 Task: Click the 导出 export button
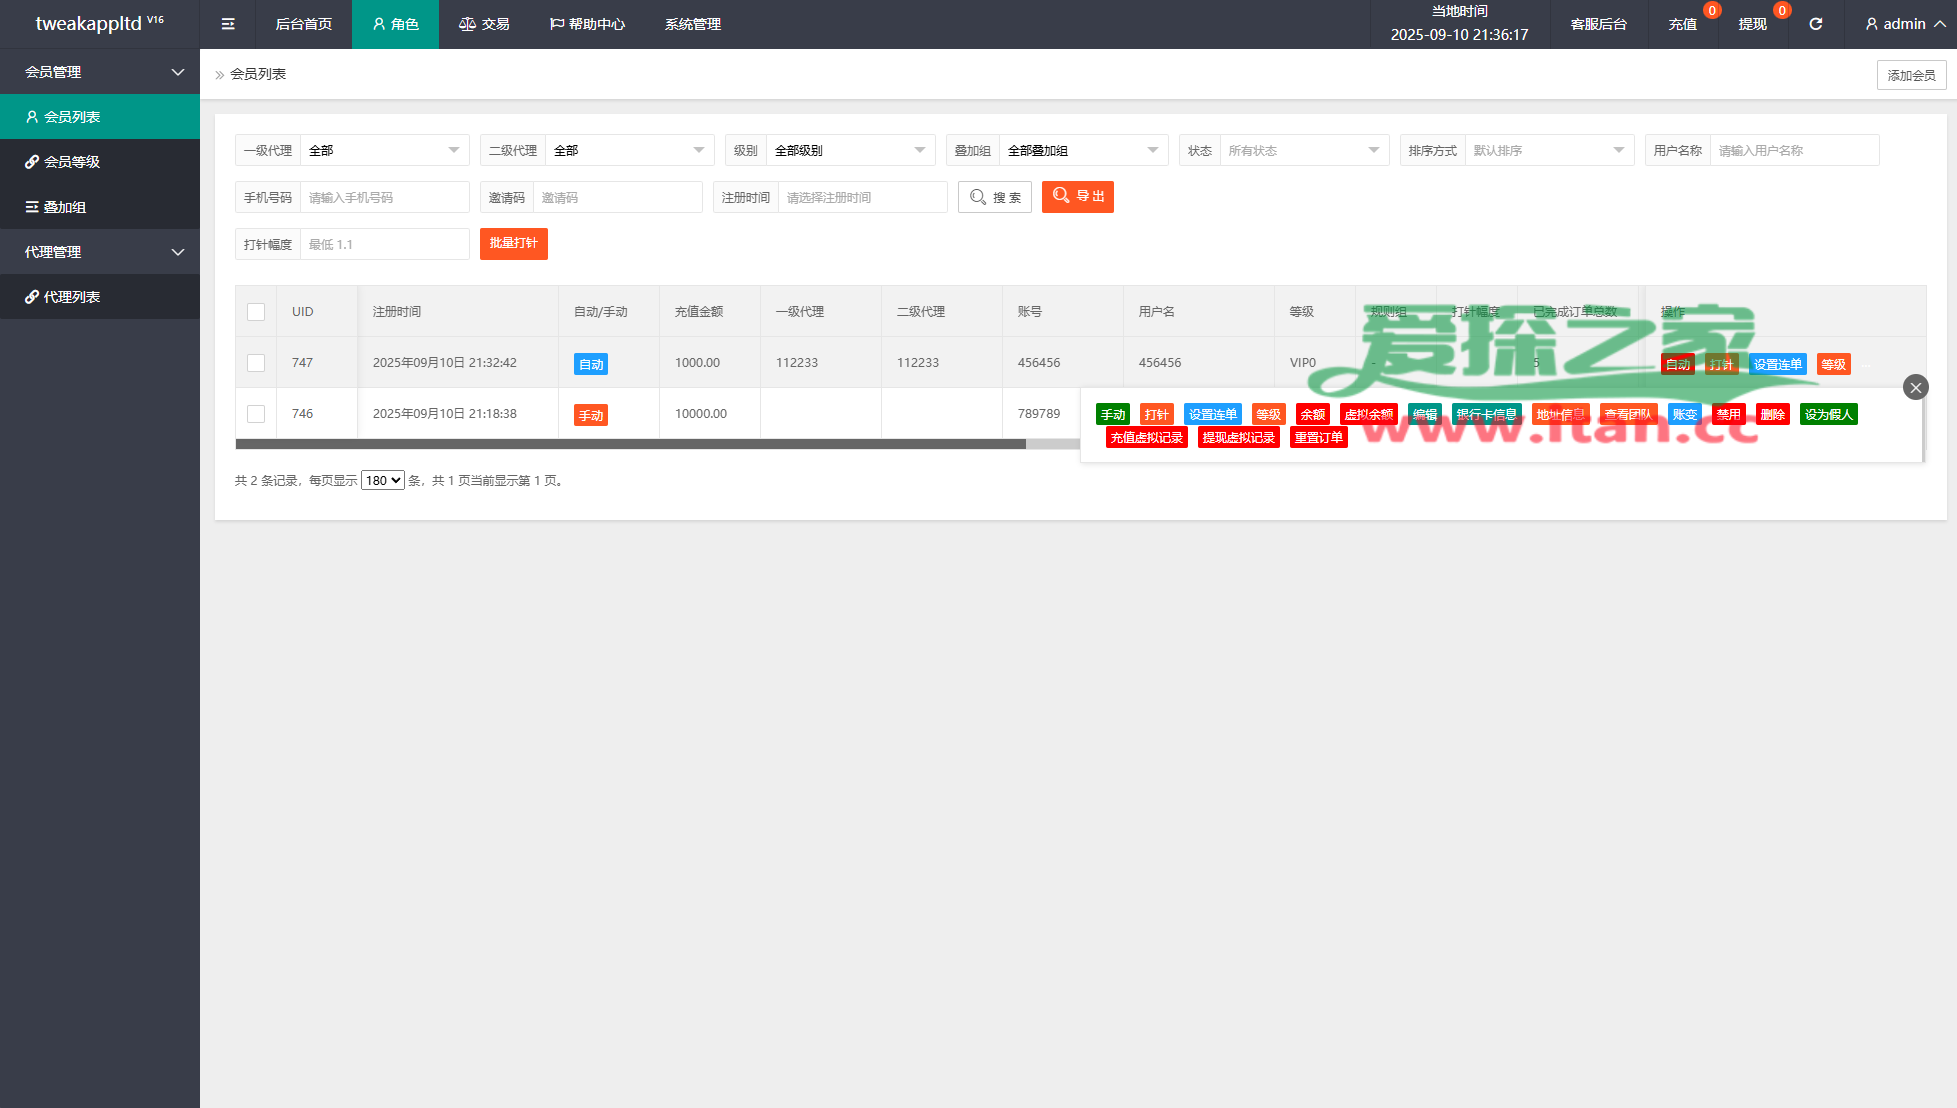click(x=1077, y=197)
